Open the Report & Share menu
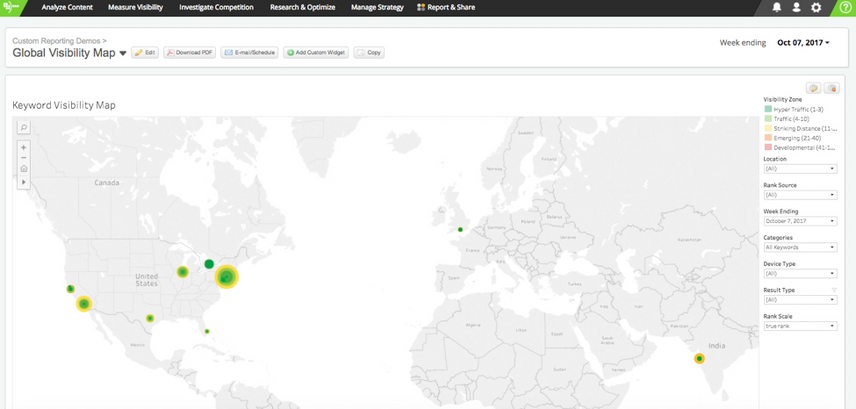Viewport: 856px width, 409px height. [446, 8]
